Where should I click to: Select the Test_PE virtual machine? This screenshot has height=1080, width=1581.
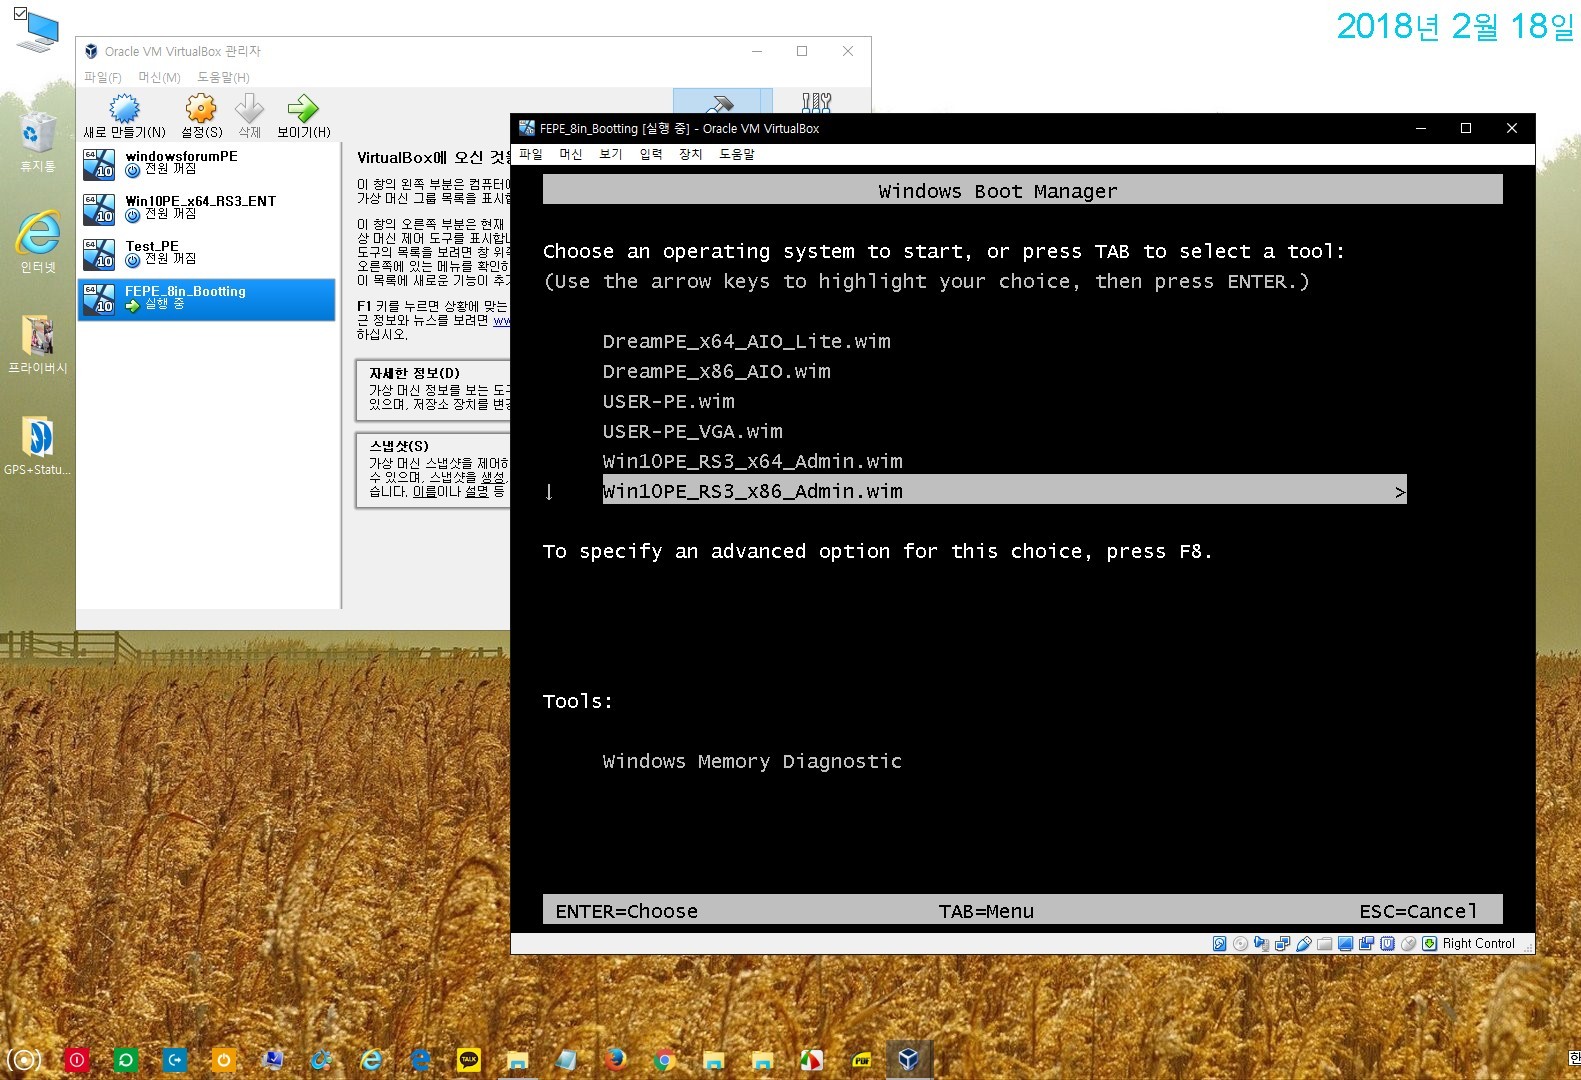(x=207, y=254)
